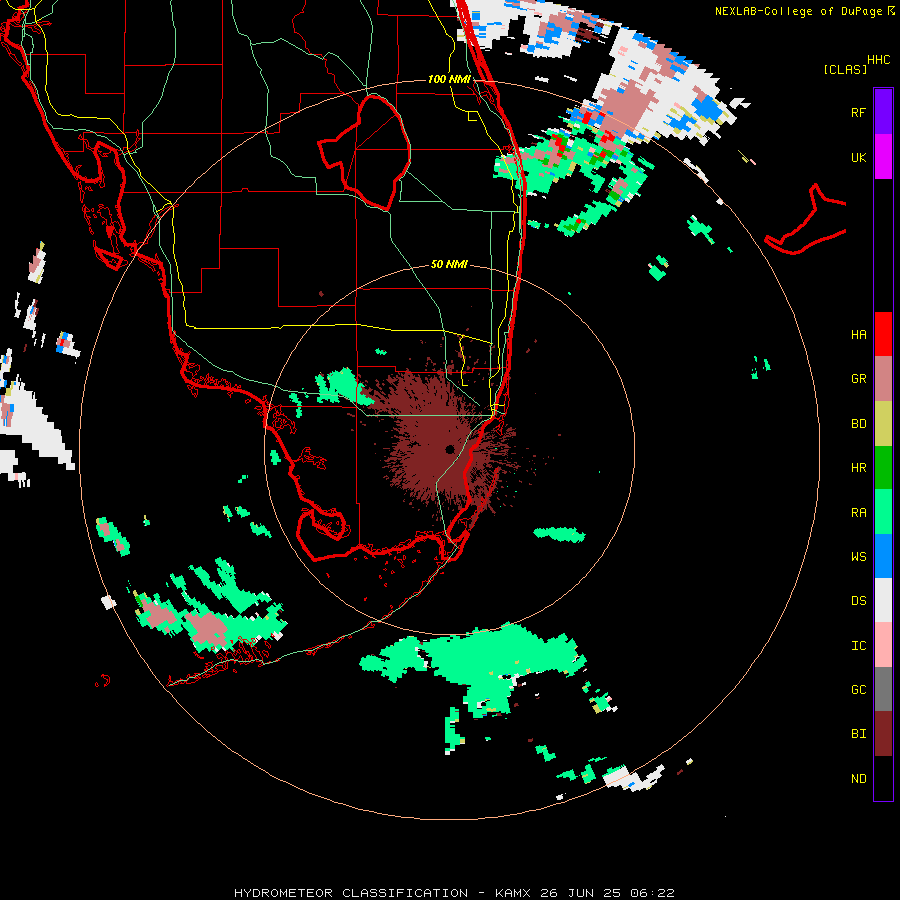Click the IC pink legend swatch

883,645
